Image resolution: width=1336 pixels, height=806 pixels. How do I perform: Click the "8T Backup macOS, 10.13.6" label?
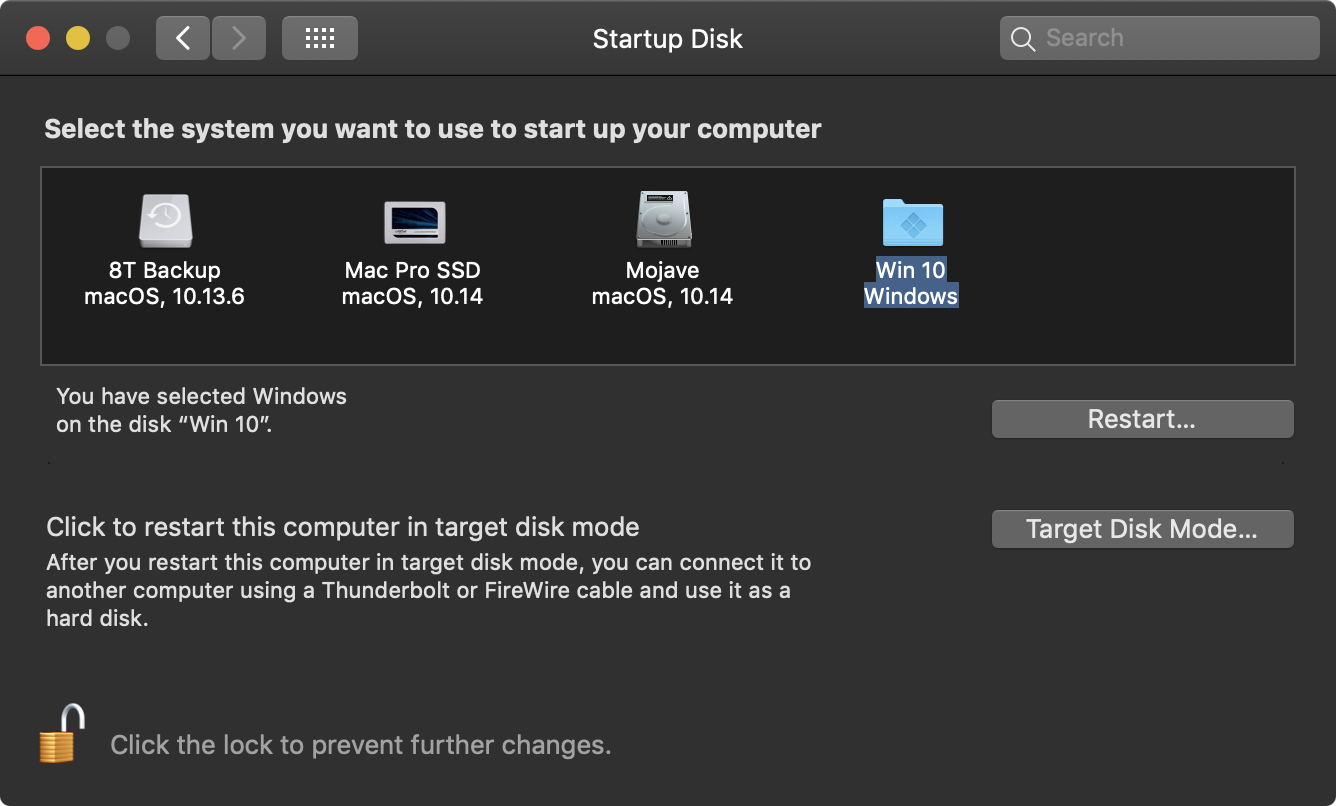point(165,283)
